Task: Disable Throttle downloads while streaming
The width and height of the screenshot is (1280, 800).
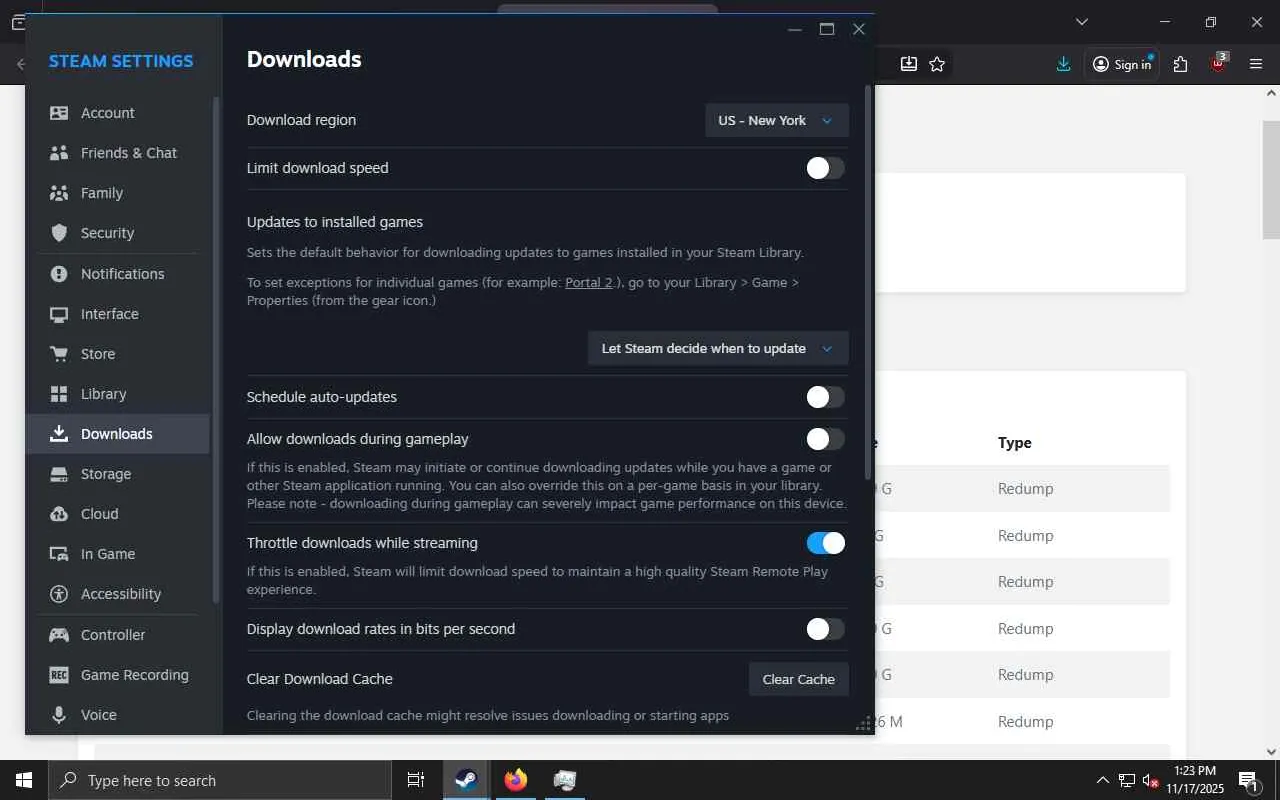Action: point(825,543)
